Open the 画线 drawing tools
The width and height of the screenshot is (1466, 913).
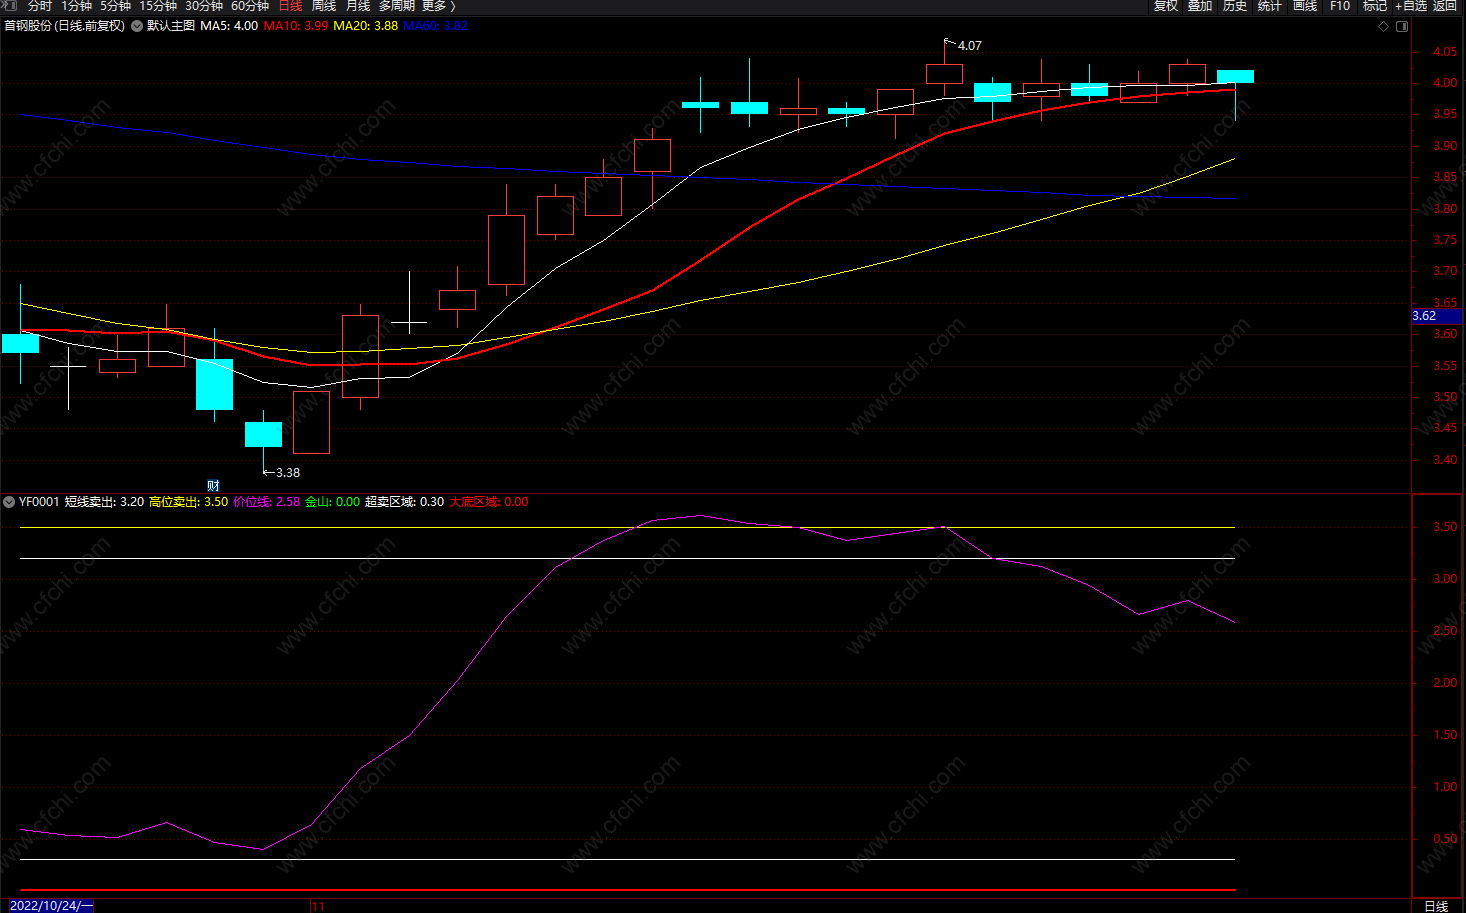(1305, 6)
